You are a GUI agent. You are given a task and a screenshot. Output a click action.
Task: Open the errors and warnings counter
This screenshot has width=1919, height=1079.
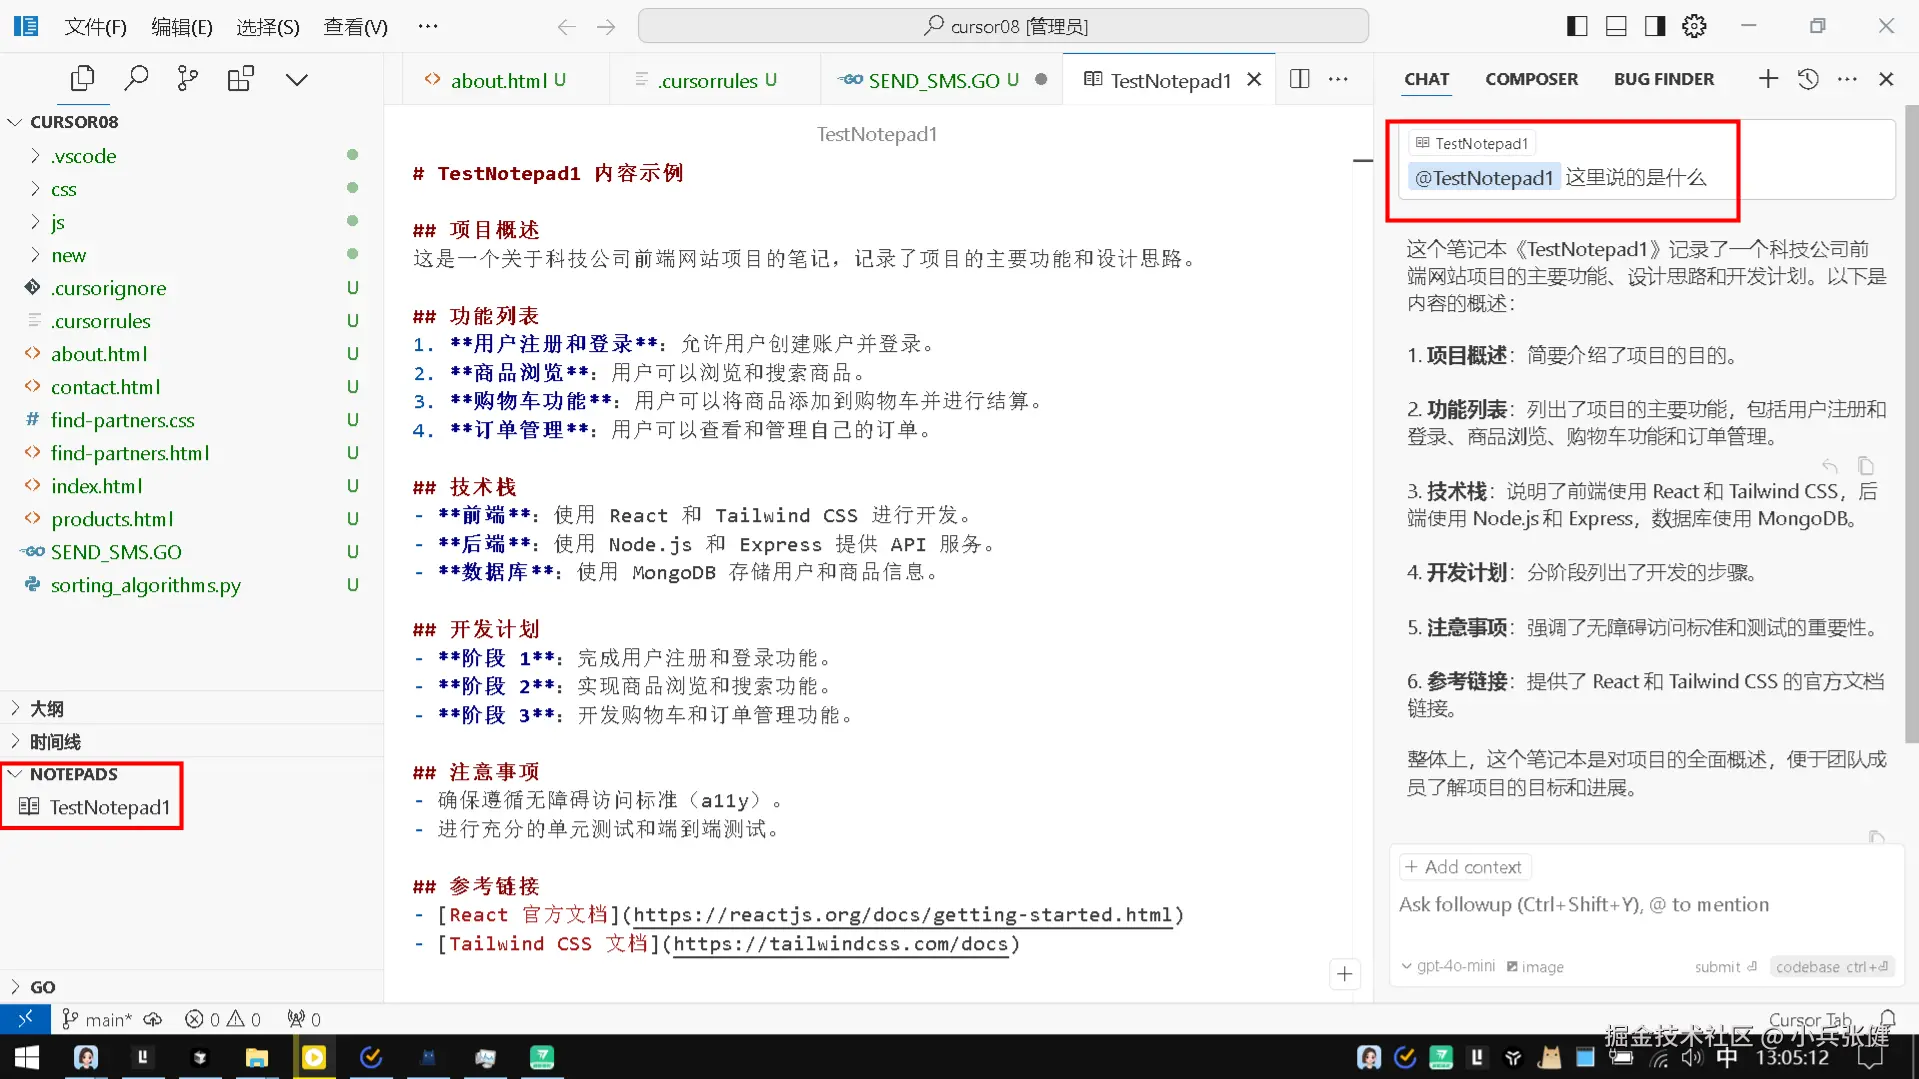tap(222, 1019)
